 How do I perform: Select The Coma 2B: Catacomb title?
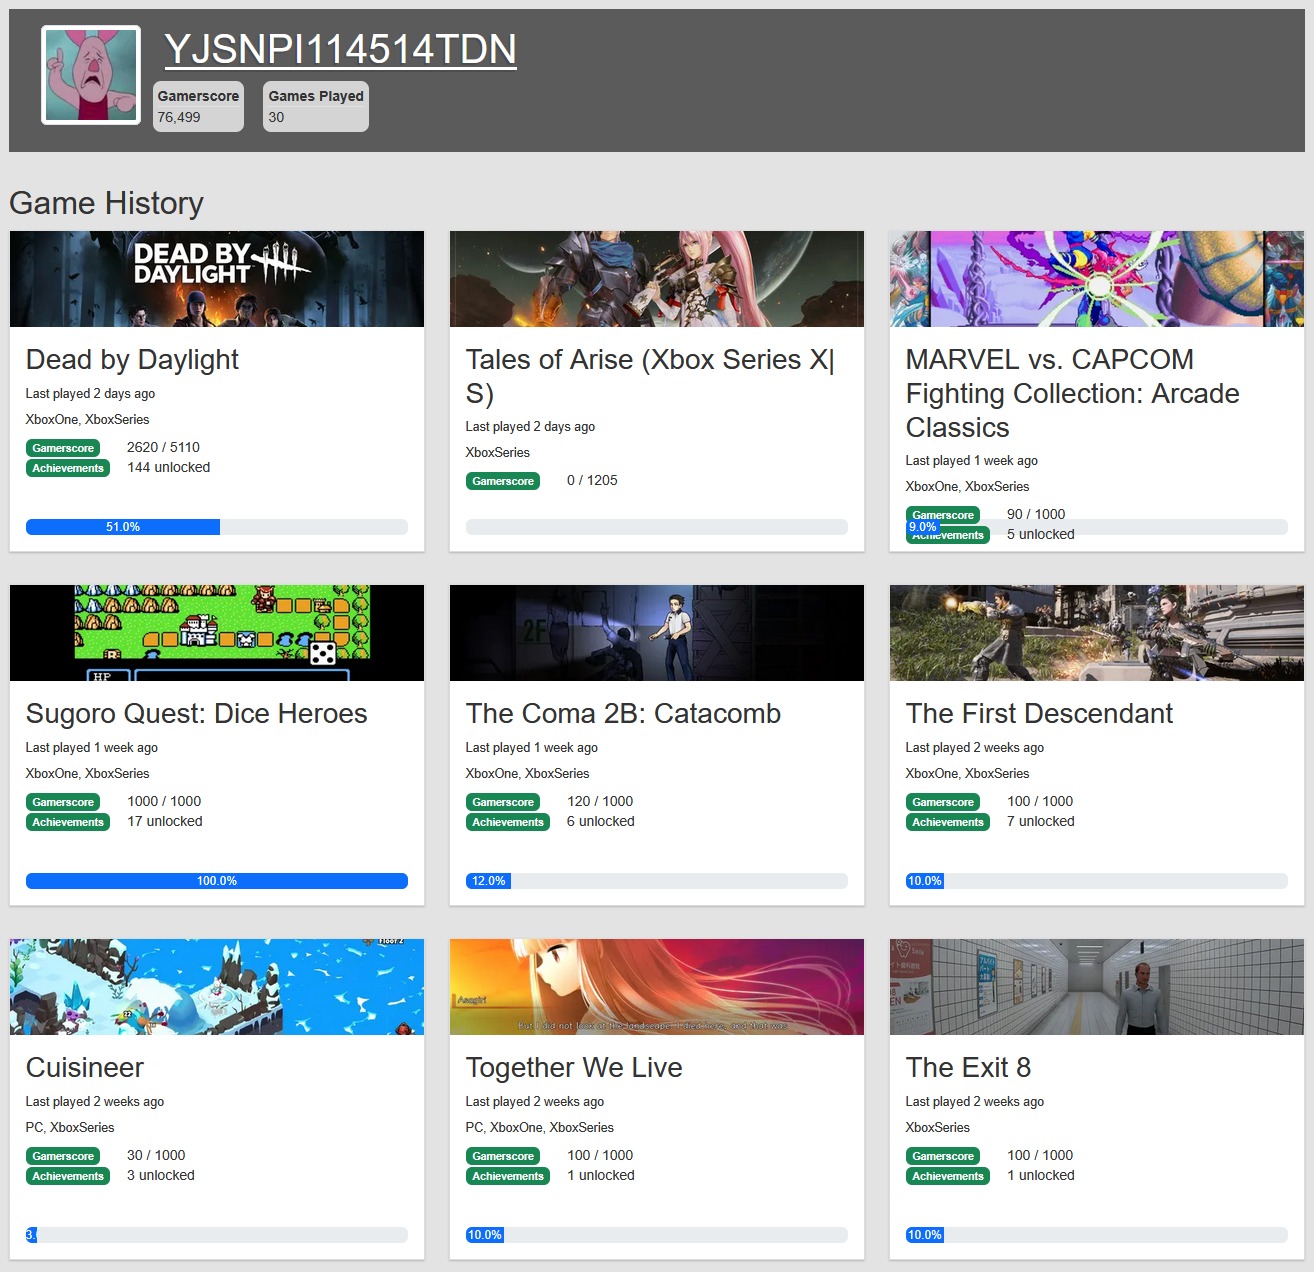pyautogui.click(x=623, y=714)
